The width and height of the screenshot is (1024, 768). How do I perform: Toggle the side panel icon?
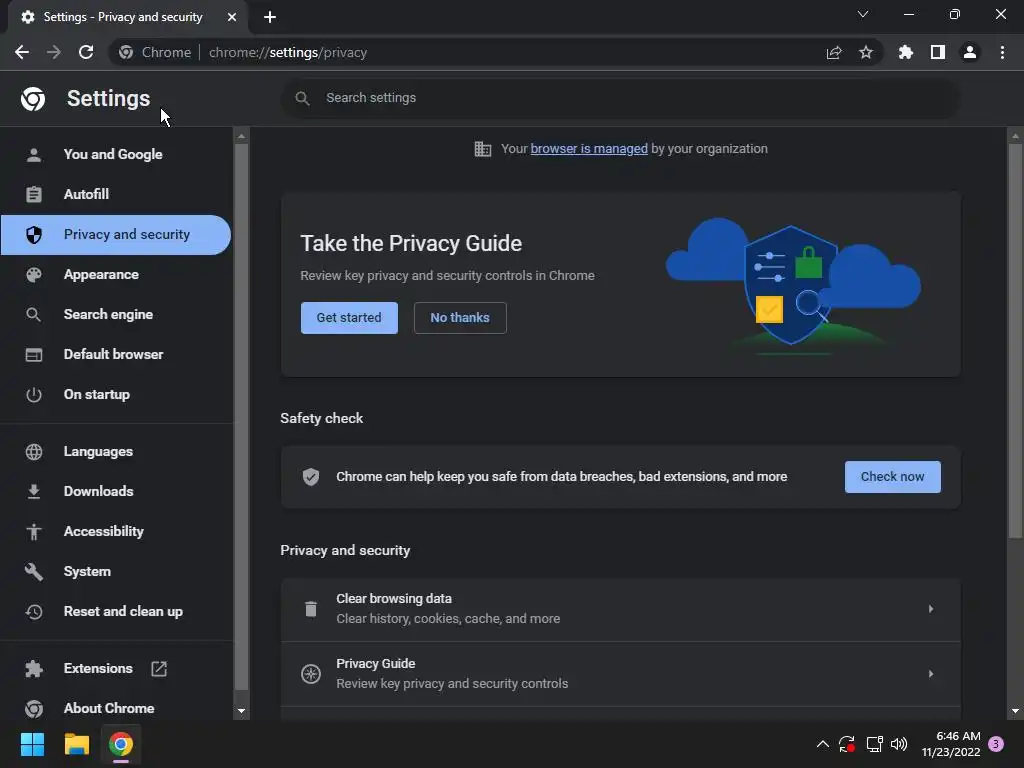[938, 52]
